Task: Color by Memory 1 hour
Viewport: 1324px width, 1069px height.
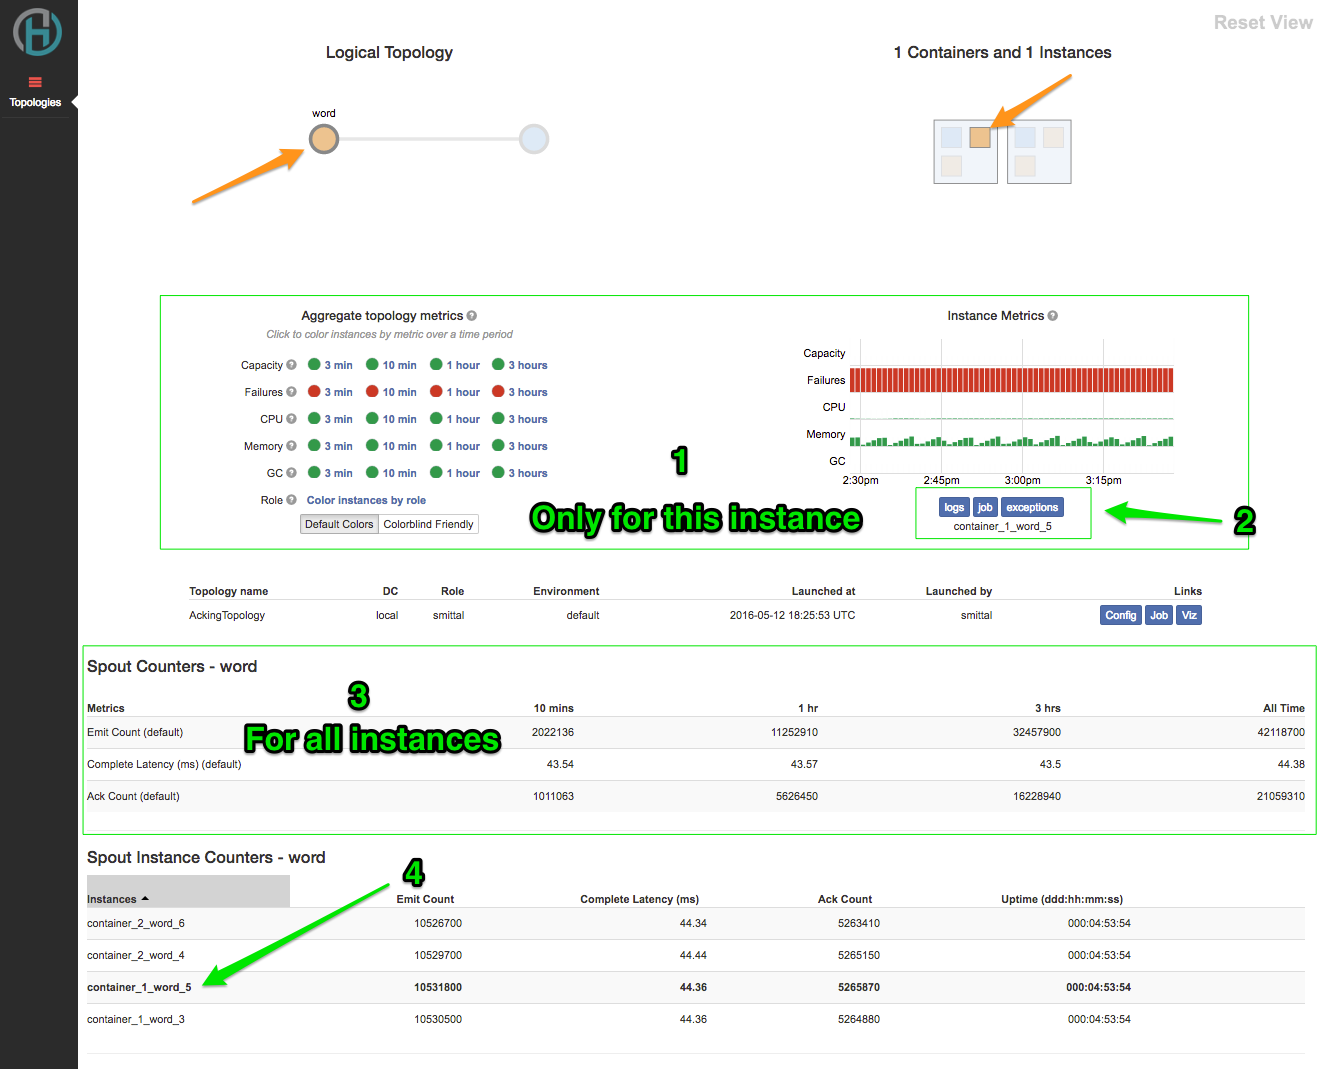Action: tap(455, 446)
